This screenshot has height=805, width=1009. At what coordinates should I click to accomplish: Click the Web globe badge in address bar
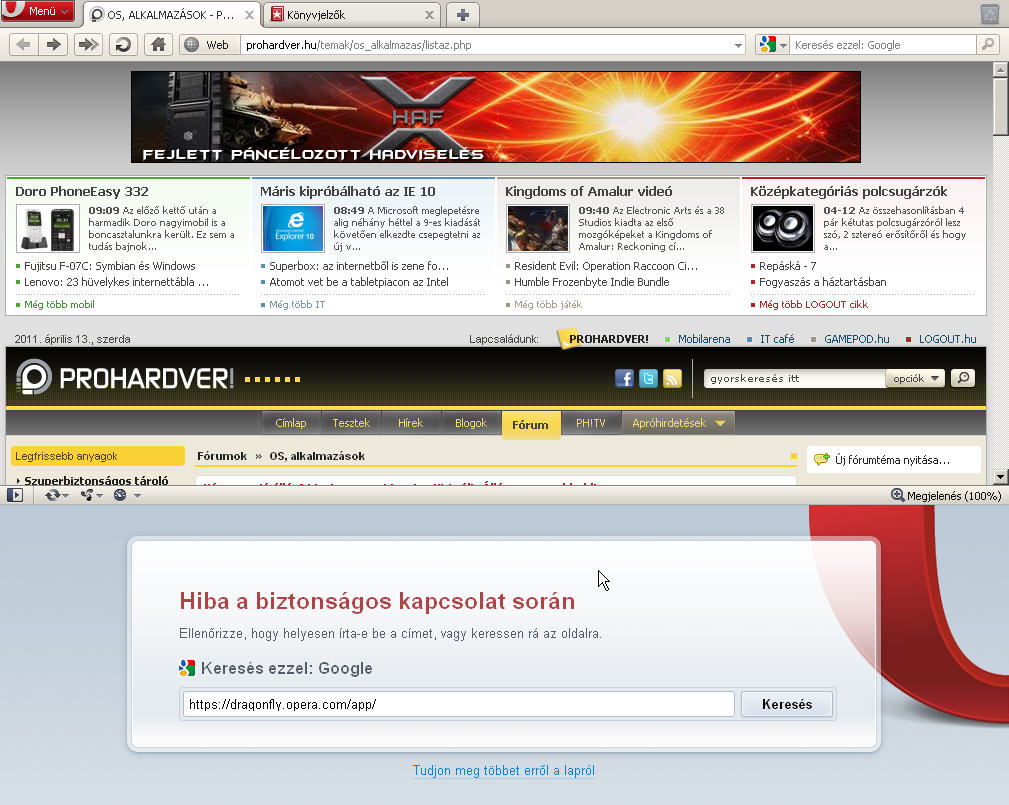pos(207,45)
